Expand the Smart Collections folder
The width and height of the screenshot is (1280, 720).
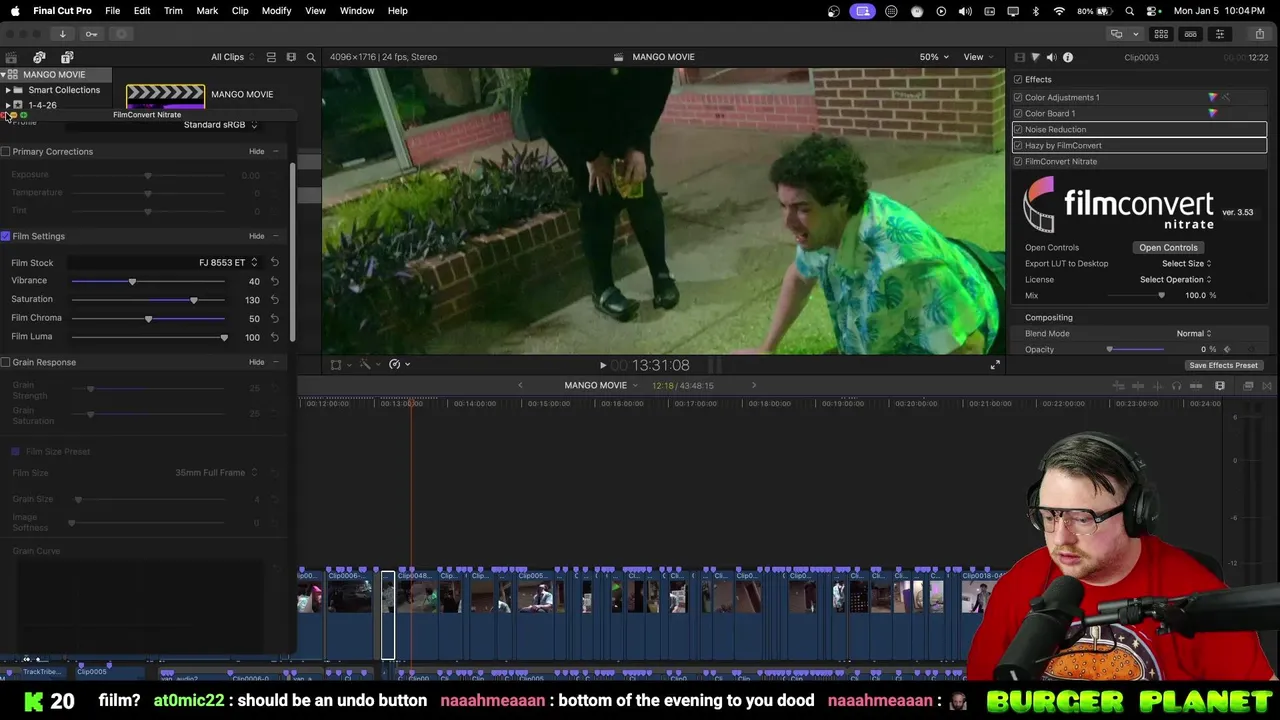[8, 90]
